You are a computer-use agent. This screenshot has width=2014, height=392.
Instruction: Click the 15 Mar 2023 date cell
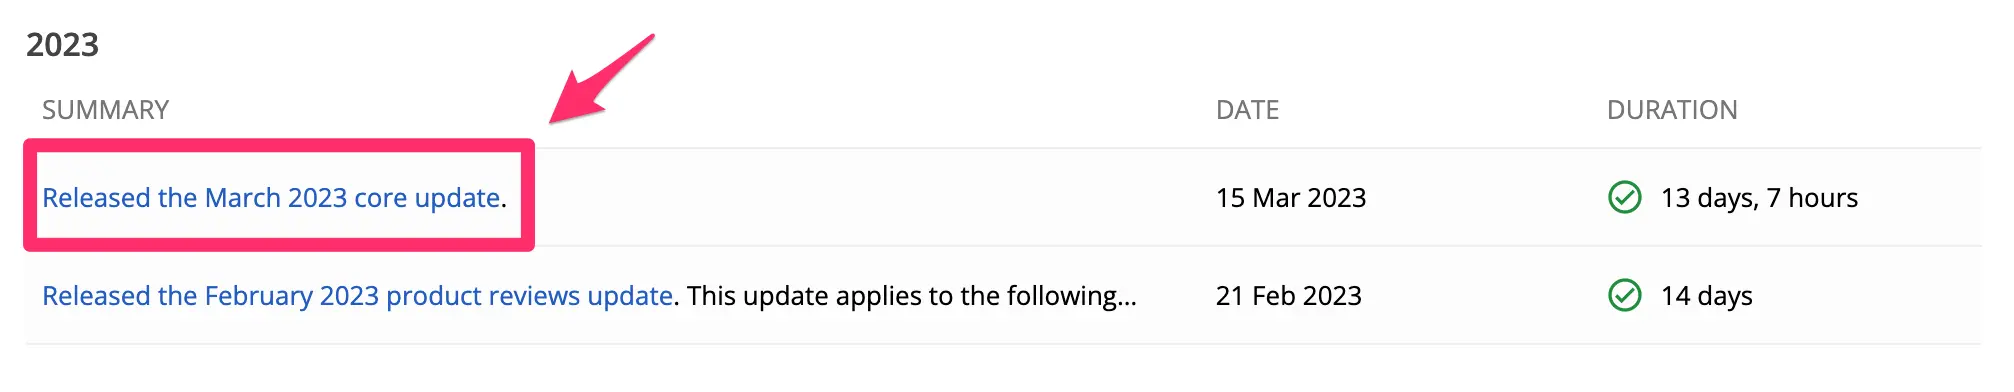tap(1291, 198)
